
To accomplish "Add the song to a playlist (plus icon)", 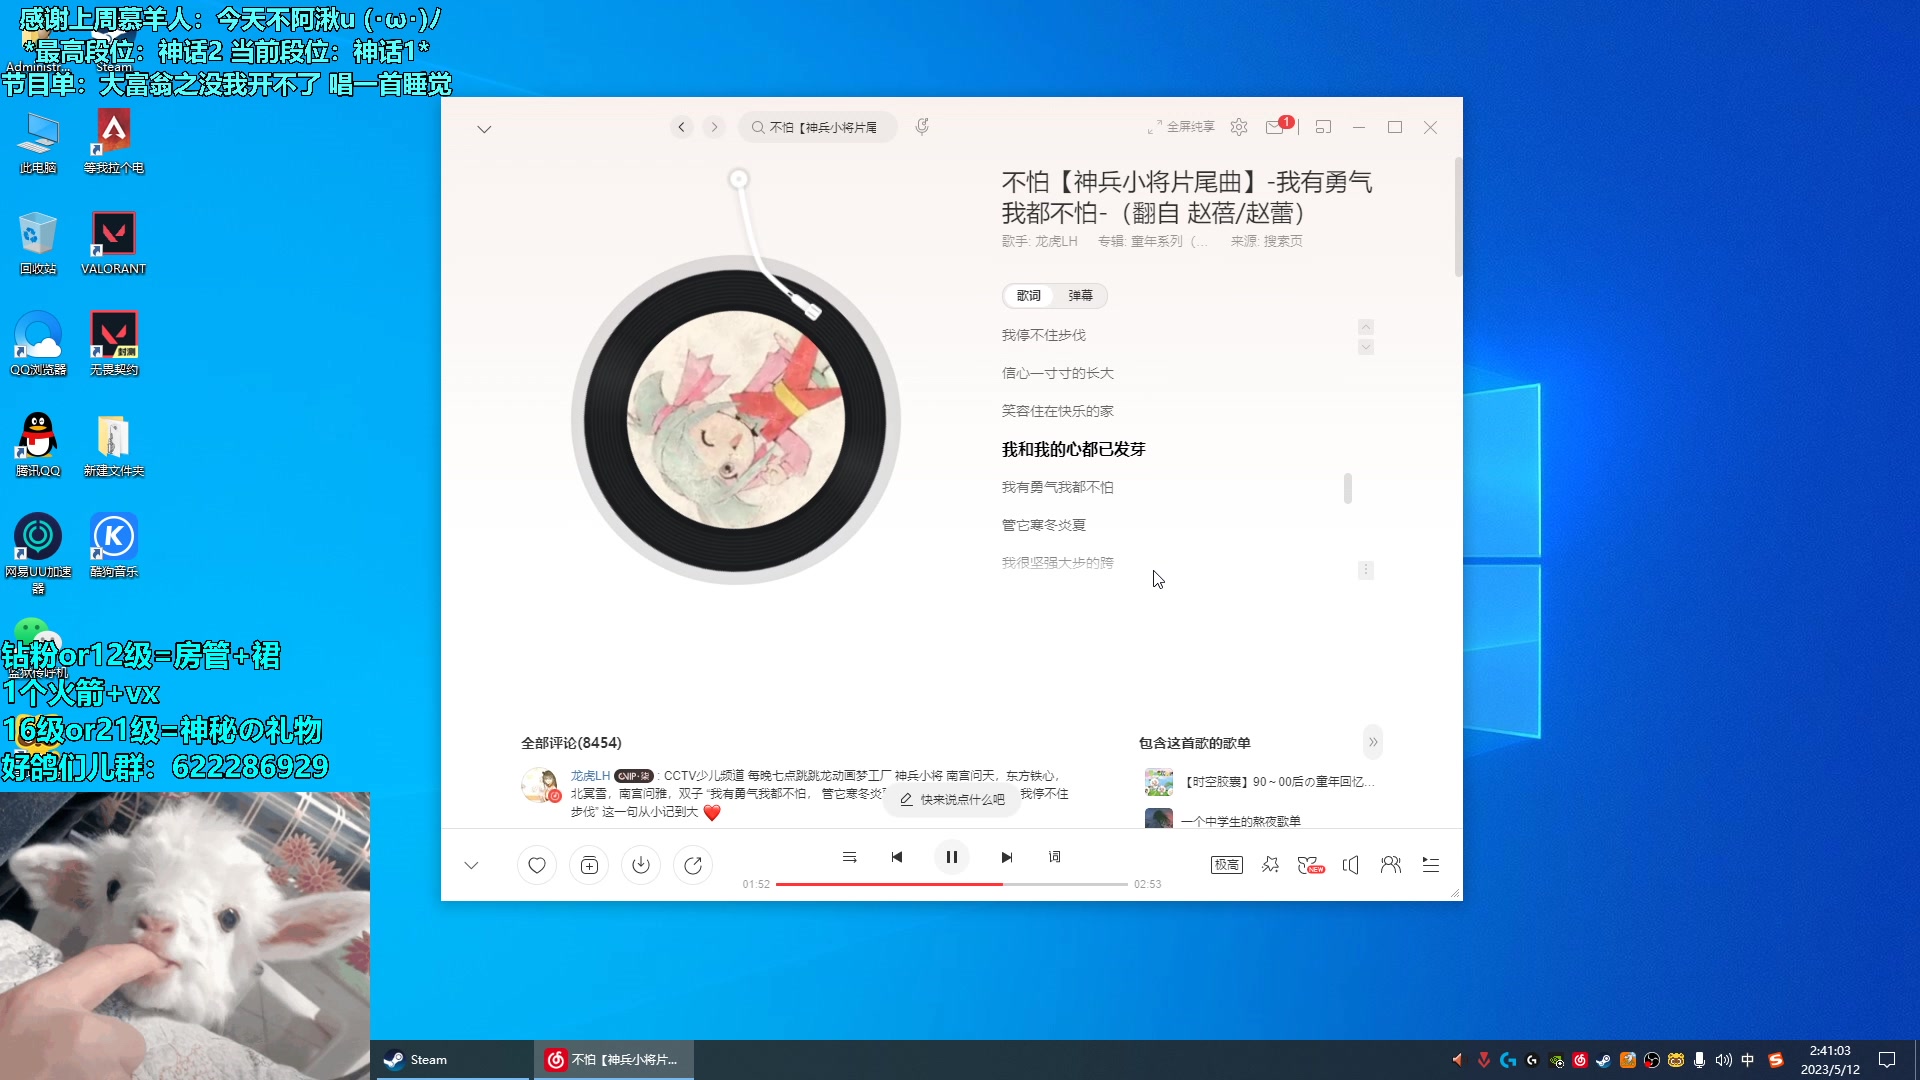I will [589, 865].
